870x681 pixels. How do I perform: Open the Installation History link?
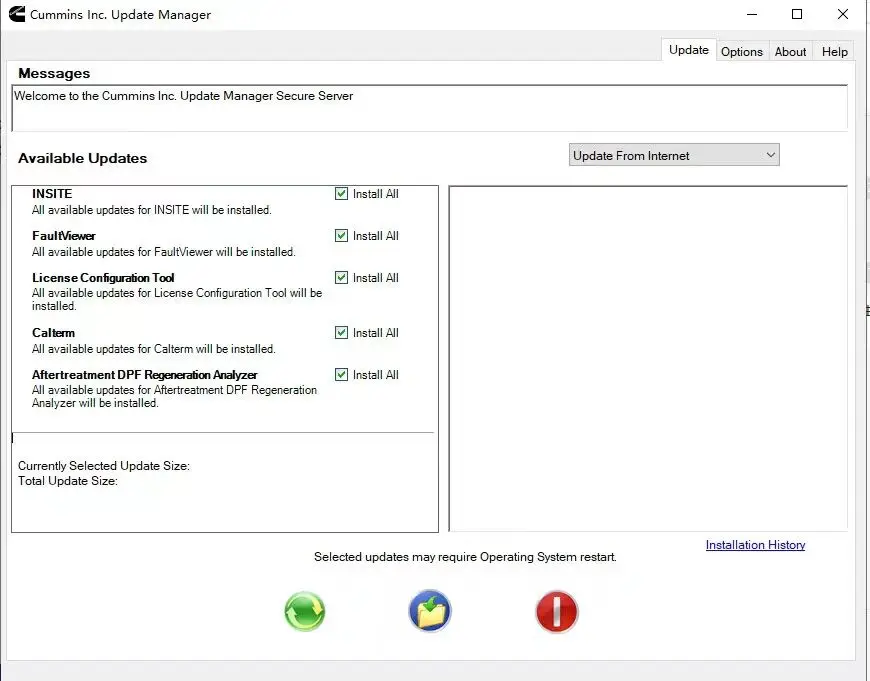[755, 545]
